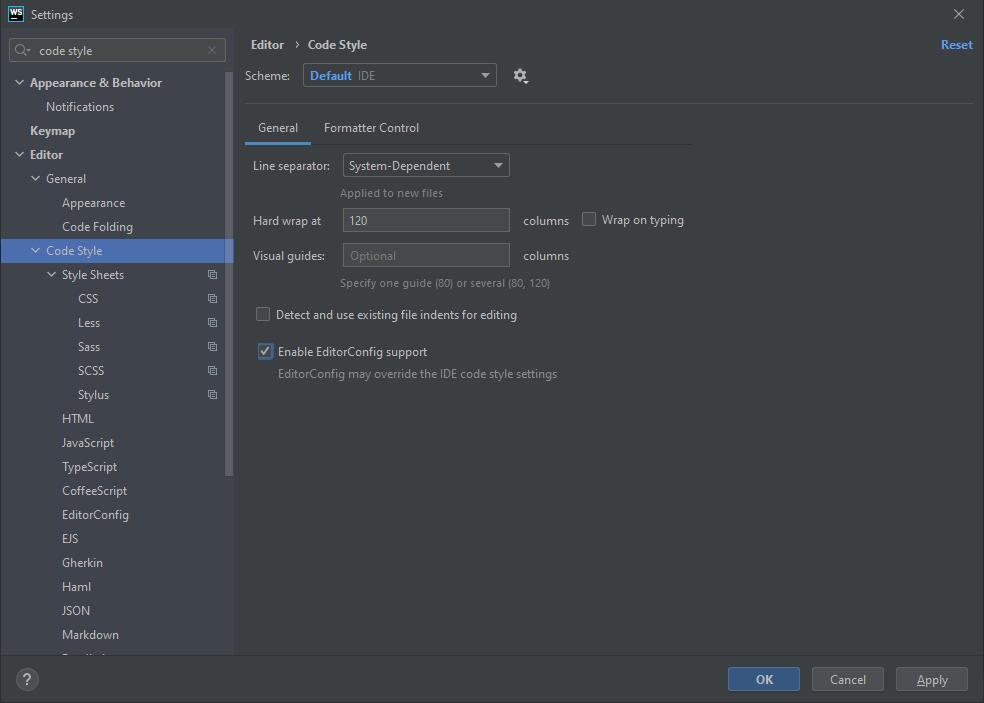Collapse the Style Sheets tree node
The width and height of the screenshot is (984, 703).
pos(52,275)
